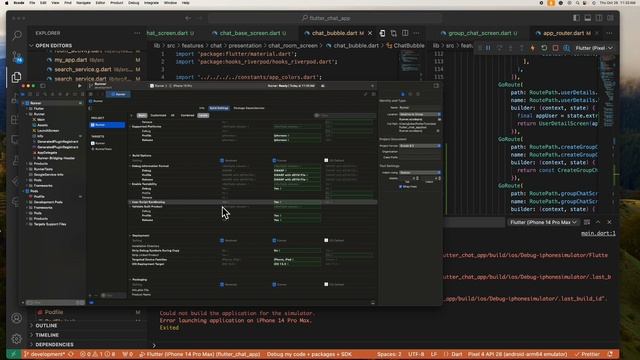Screen dimensions: 640x360
Task: Open the VS Code Search view icon
Action: 17,36
